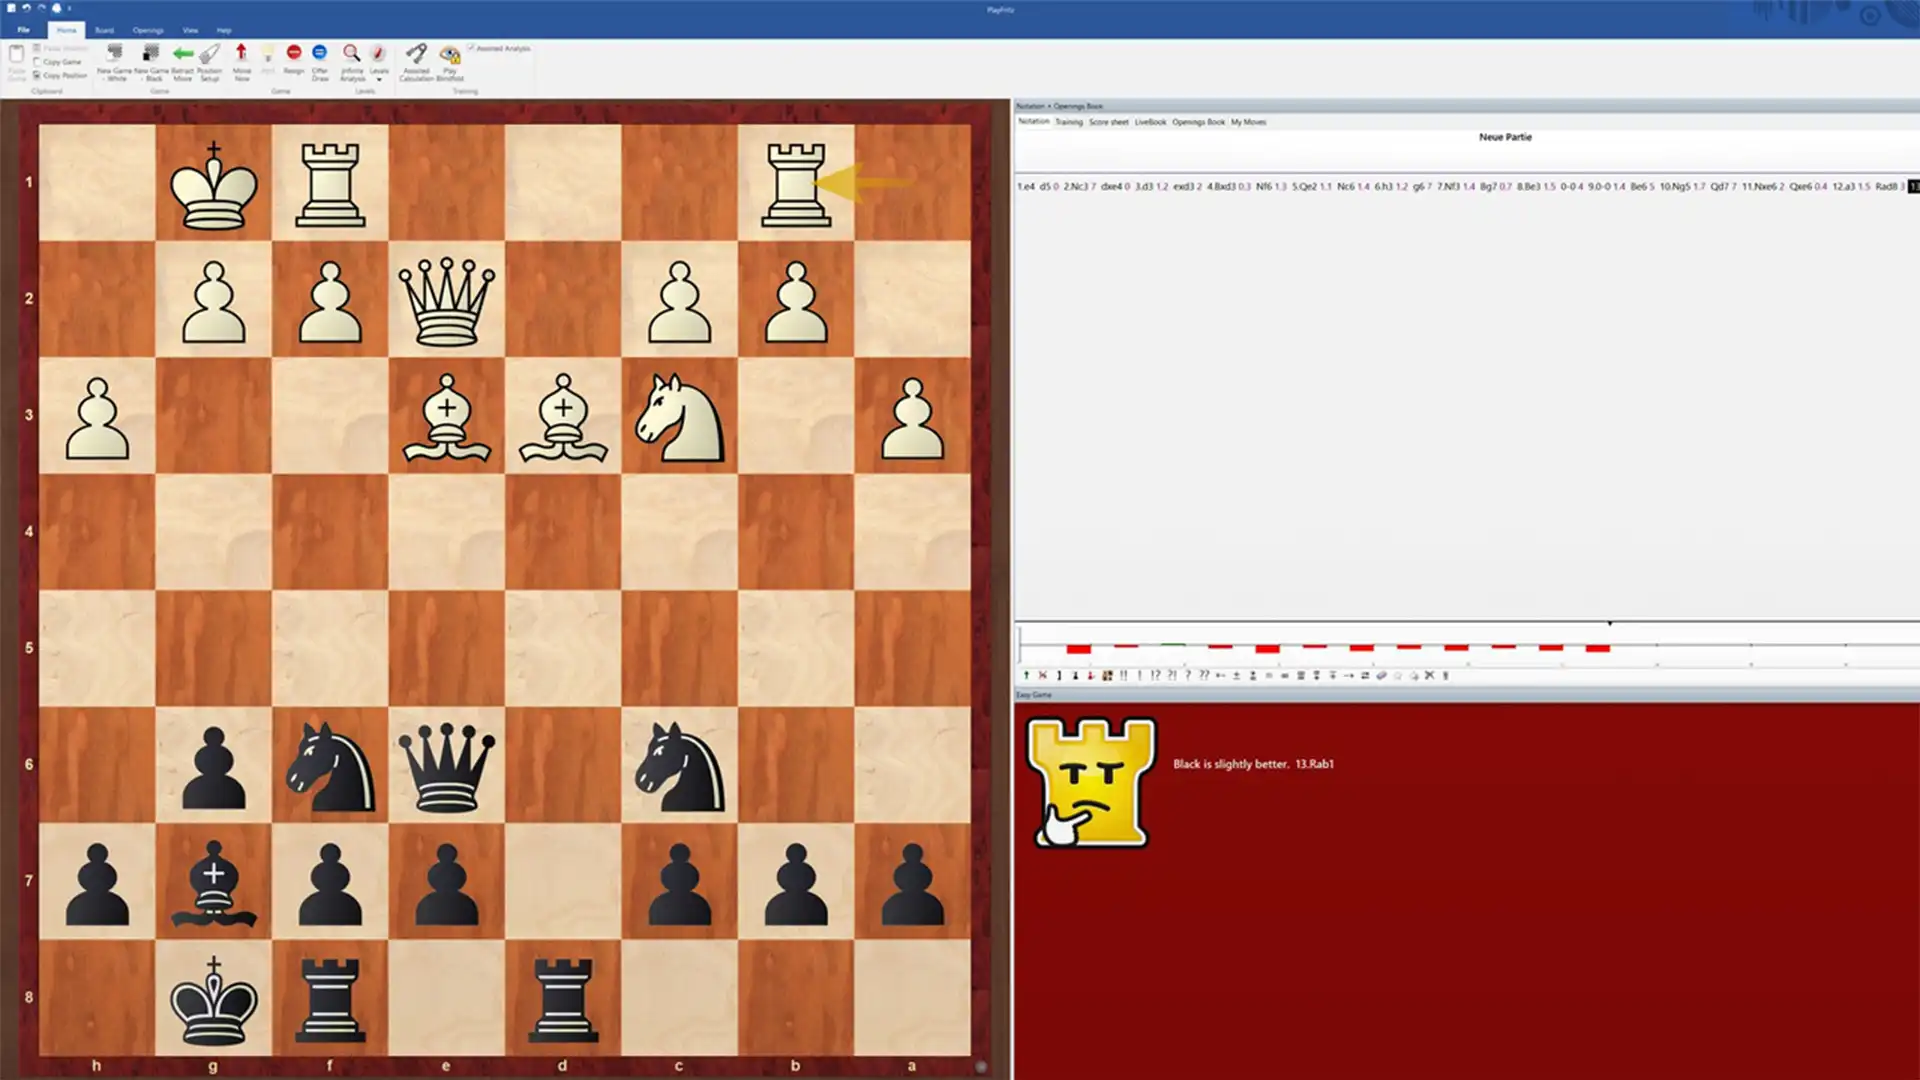Viewport: 1920px width, 1080px height.
Task: Click Copy Game in Clipboard group
Action: pyautogui.click(x=57, y=62)
